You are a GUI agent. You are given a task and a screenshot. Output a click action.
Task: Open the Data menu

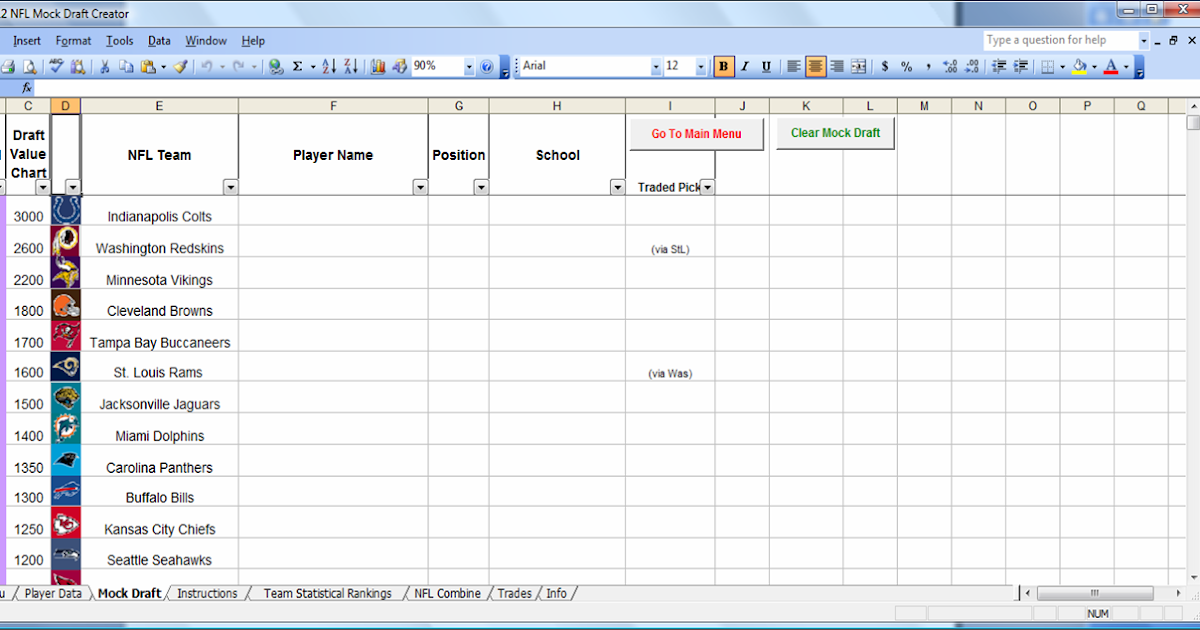pyautogui.click(x=159, y=41)
